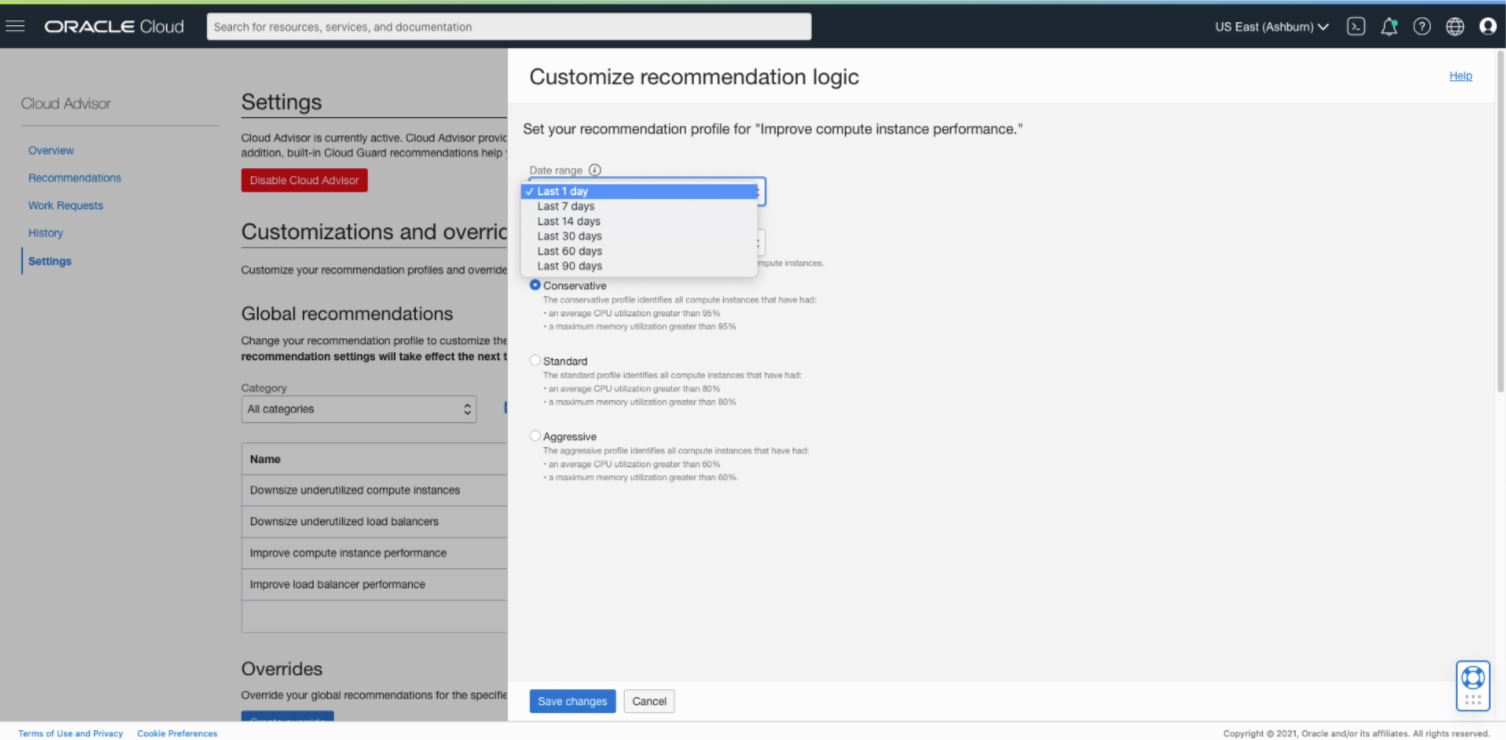Open the language globe icon
Viewport: 1506px width, 740px height.
[x=1453, y=27]
